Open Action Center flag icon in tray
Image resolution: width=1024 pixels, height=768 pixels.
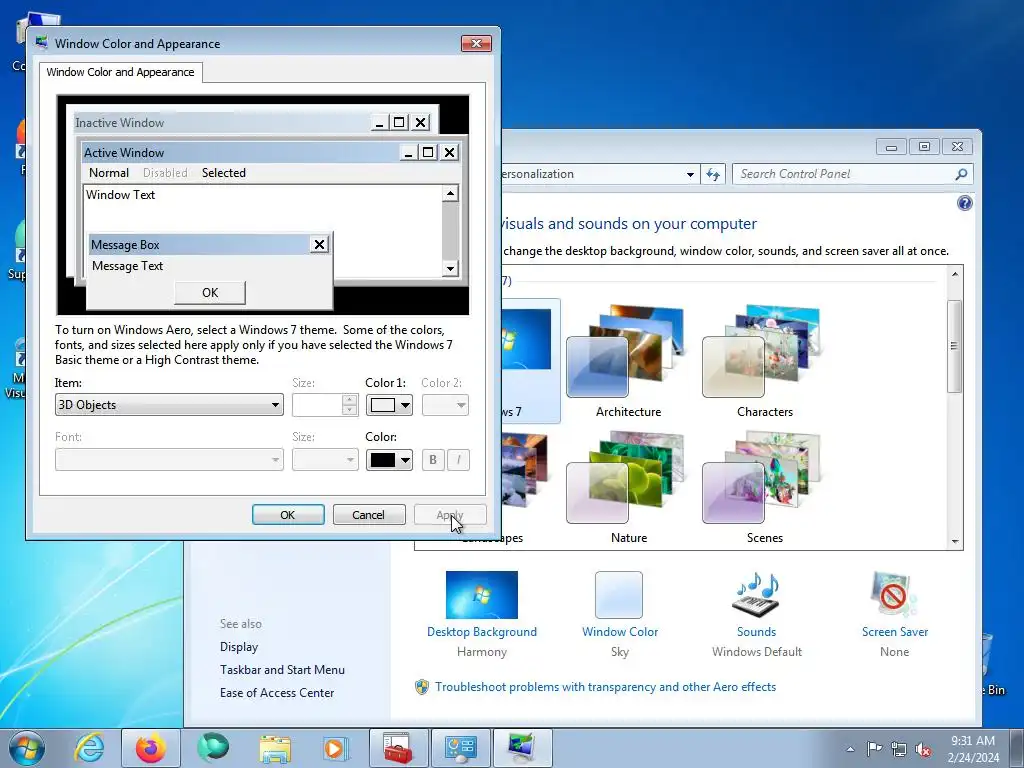(874, 749)
